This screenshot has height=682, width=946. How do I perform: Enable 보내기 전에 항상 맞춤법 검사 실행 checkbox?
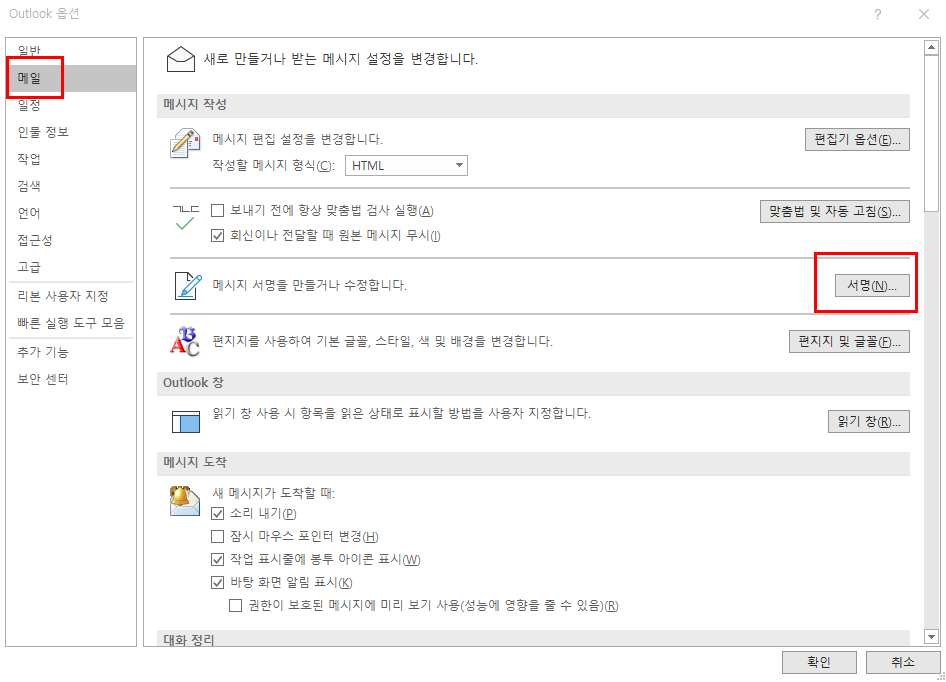[x=218, y=211]
